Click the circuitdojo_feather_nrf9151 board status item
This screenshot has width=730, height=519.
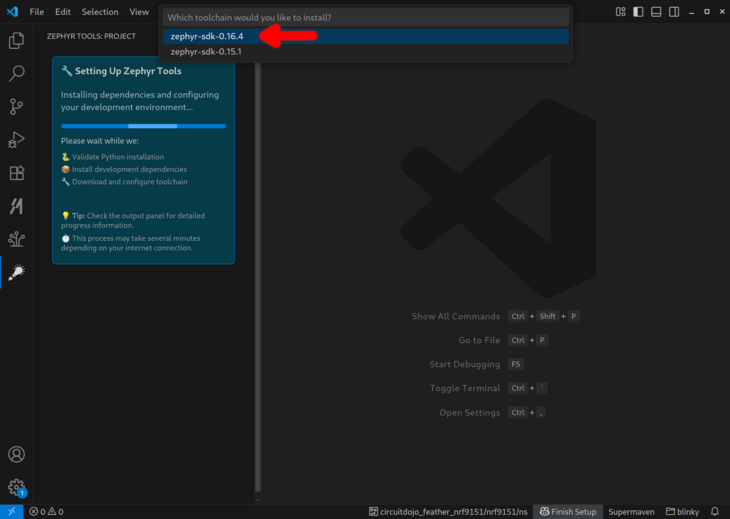(448, 512)
